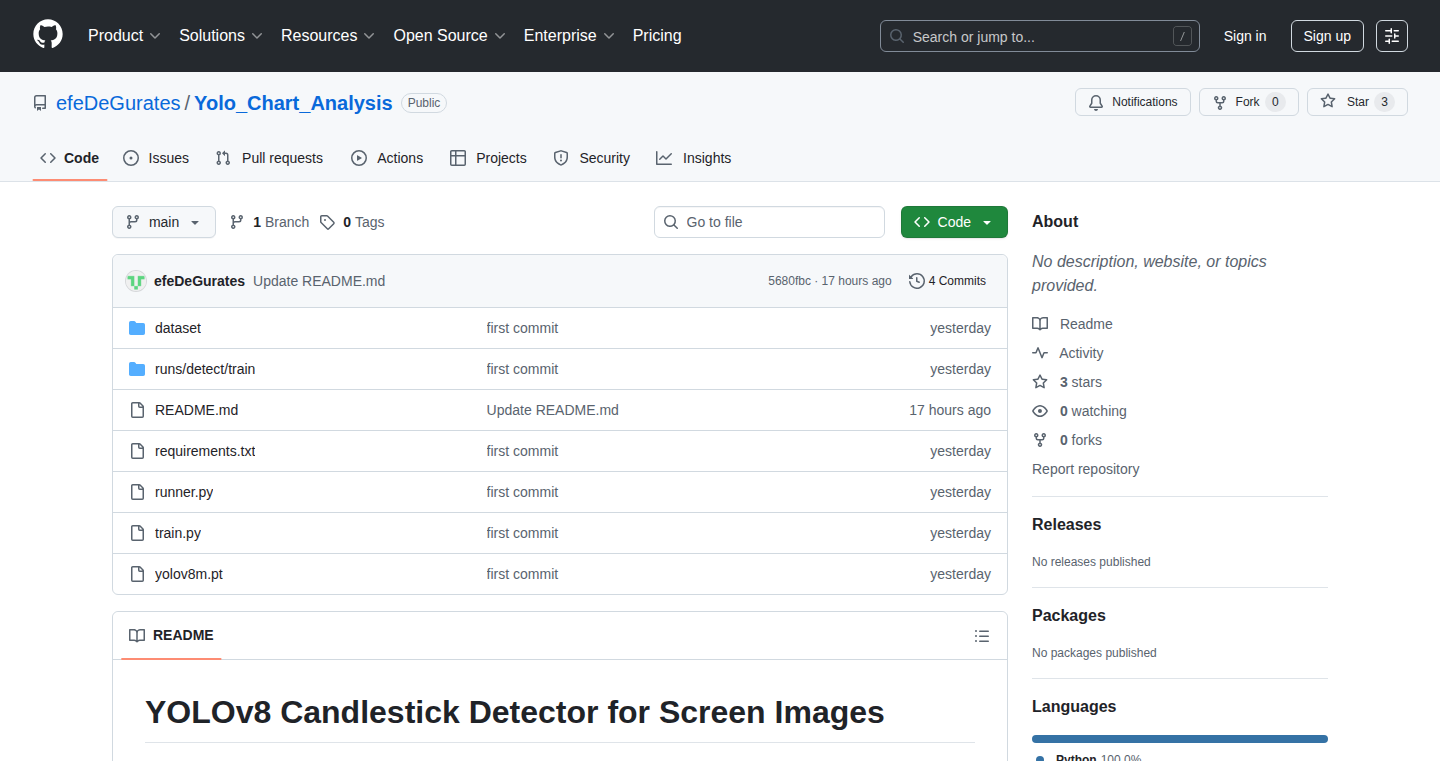Open the dataset folder name
Screen dimensions: 1440x761
pos(178,328)
